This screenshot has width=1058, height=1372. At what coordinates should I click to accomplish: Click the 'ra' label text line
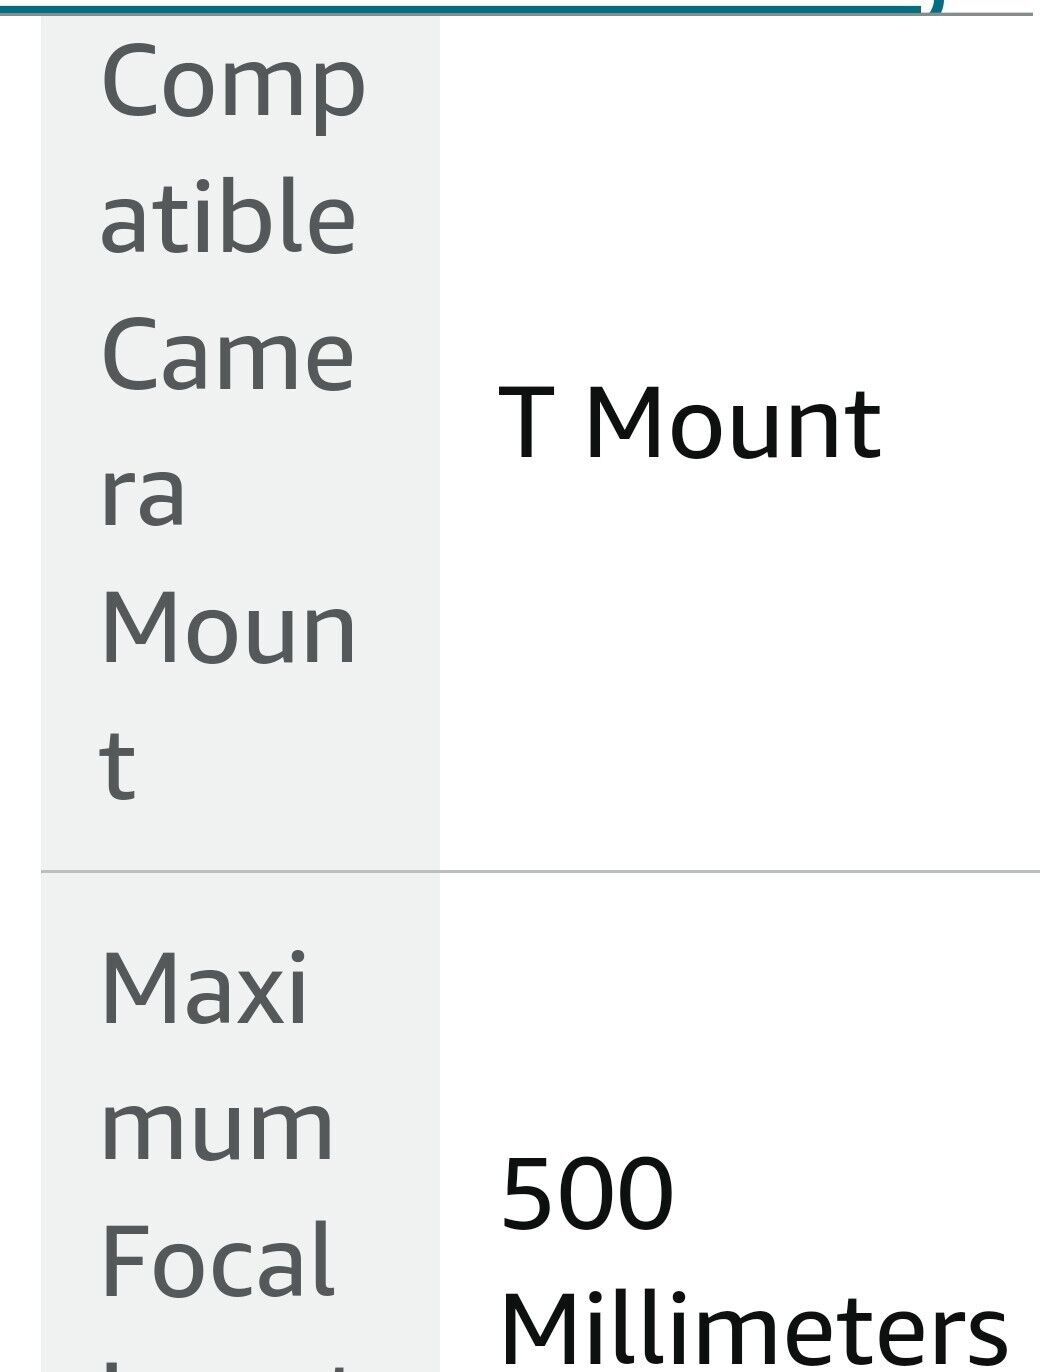143,493
